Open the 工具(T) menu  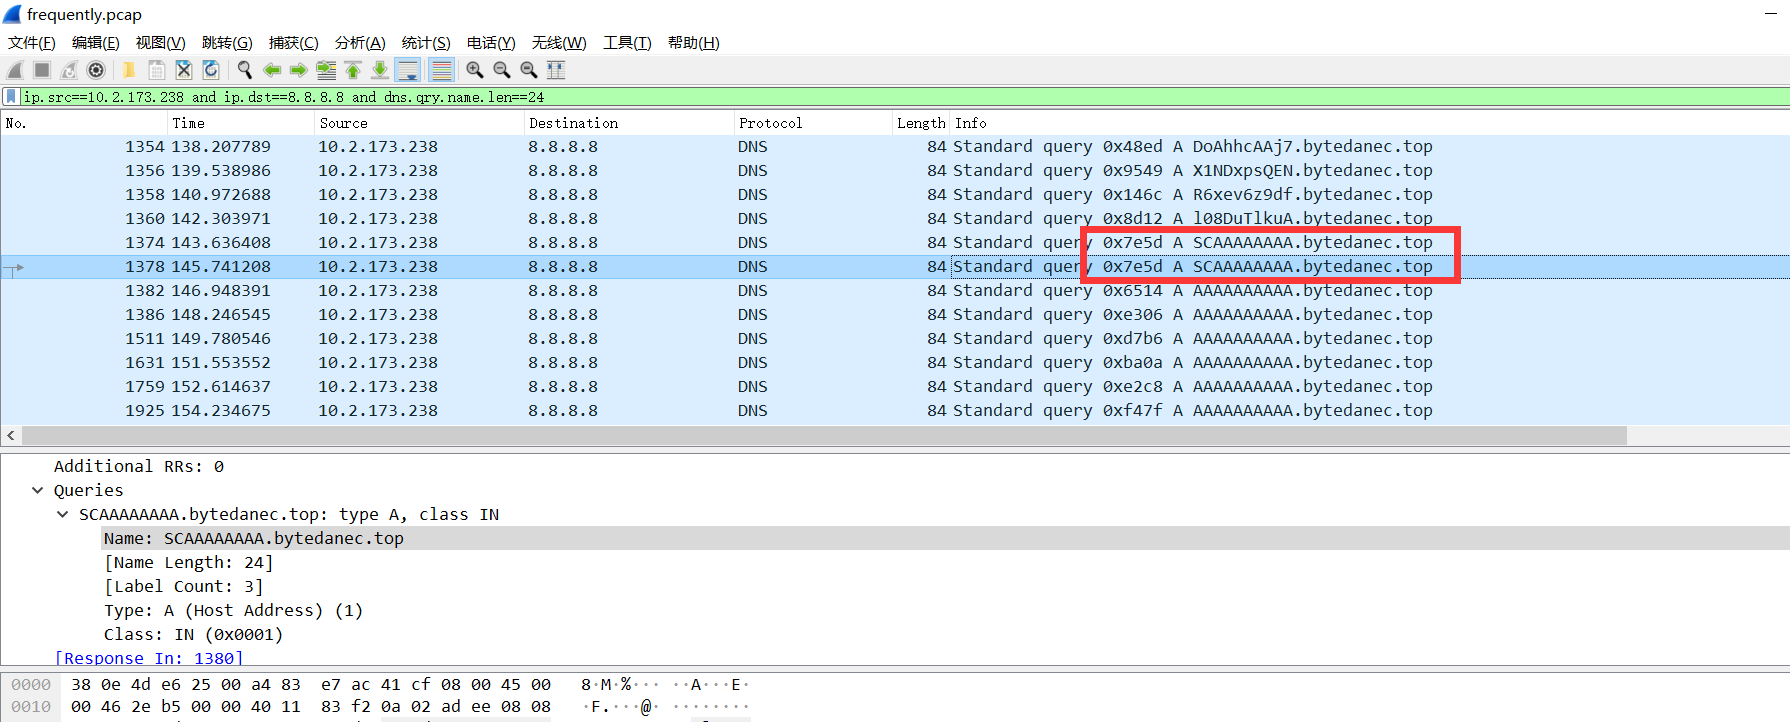pos(627,43)
